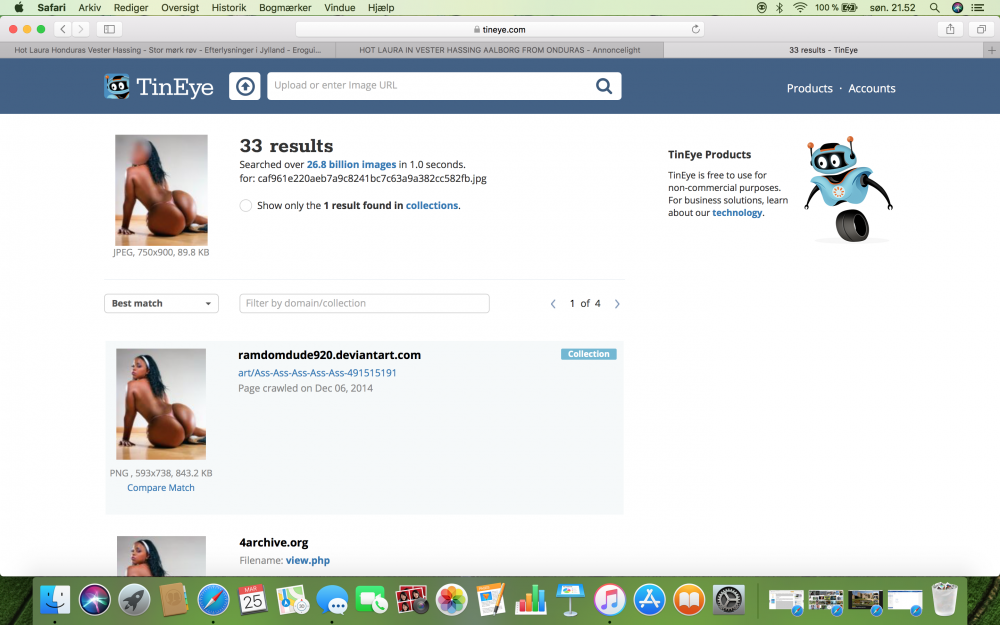
Task: Reload the page with refresh icon
Action: (x=695, y=29)
